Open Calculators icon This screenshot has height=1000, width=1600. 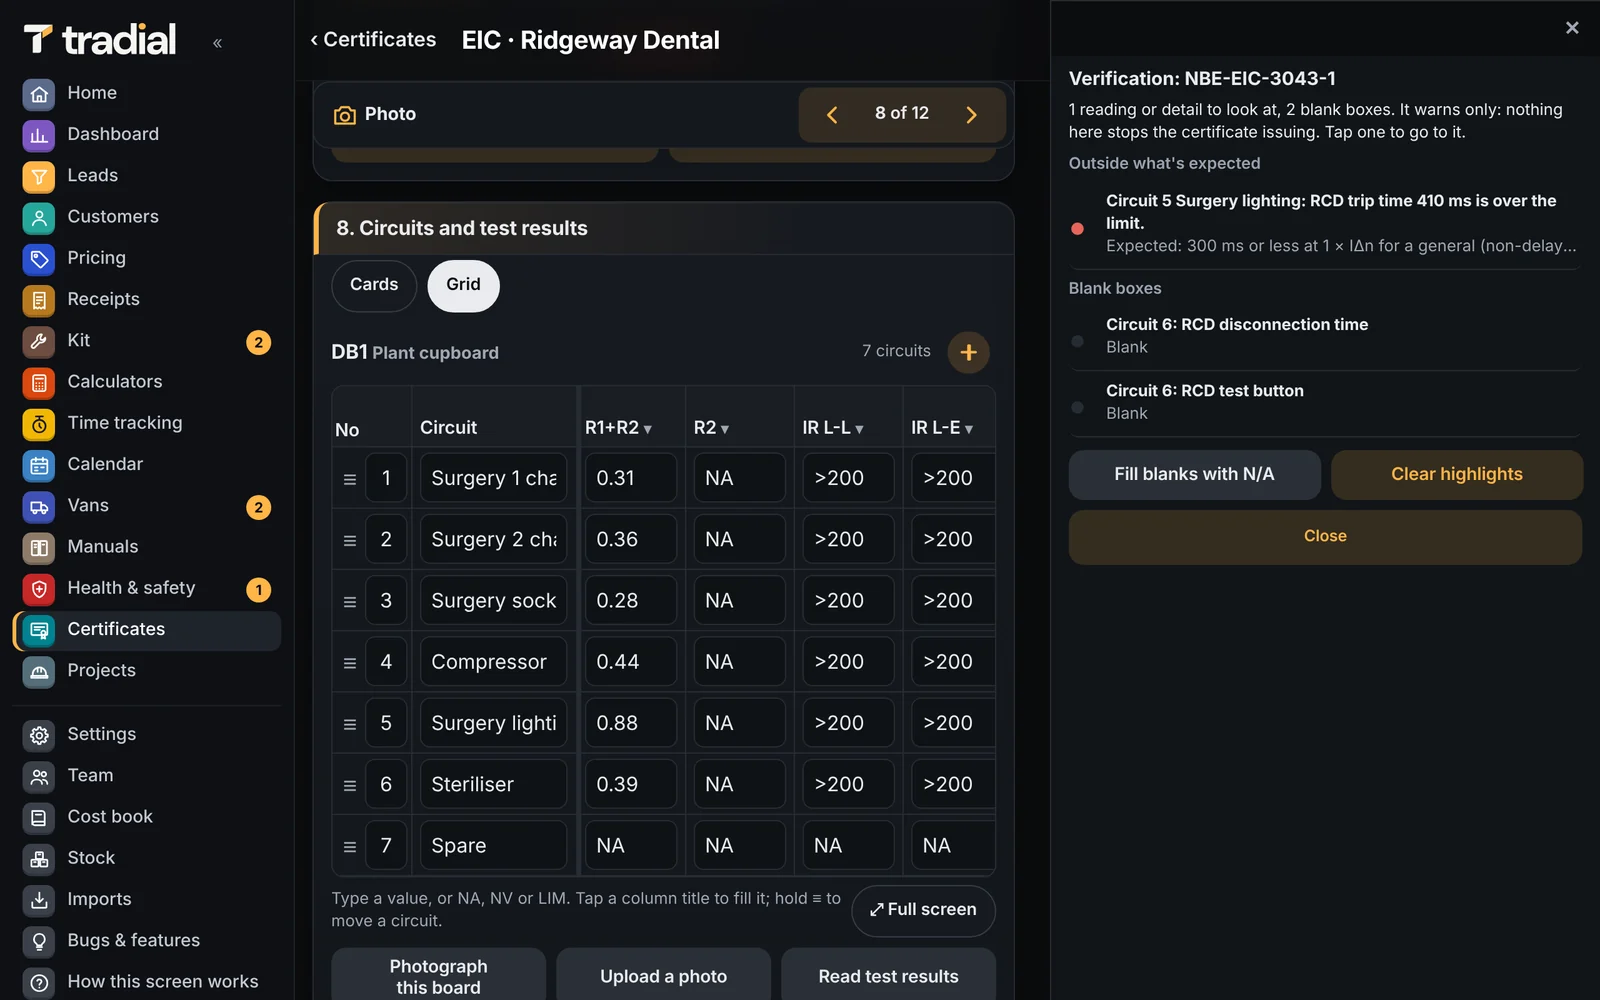(39, 382)
